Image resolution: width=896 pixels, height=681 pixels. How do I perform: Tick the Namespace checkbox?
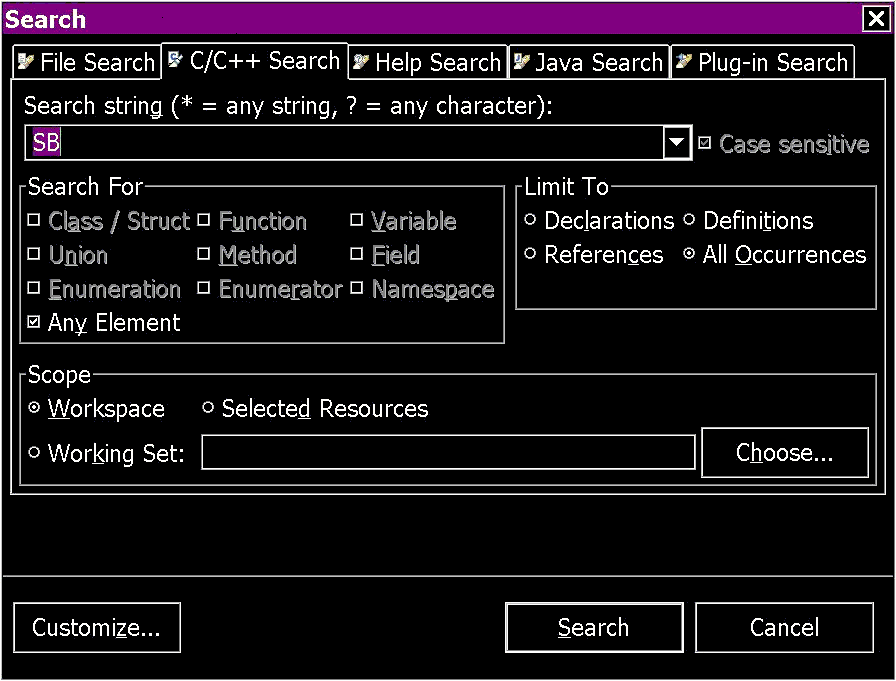(x=357, y=288)
